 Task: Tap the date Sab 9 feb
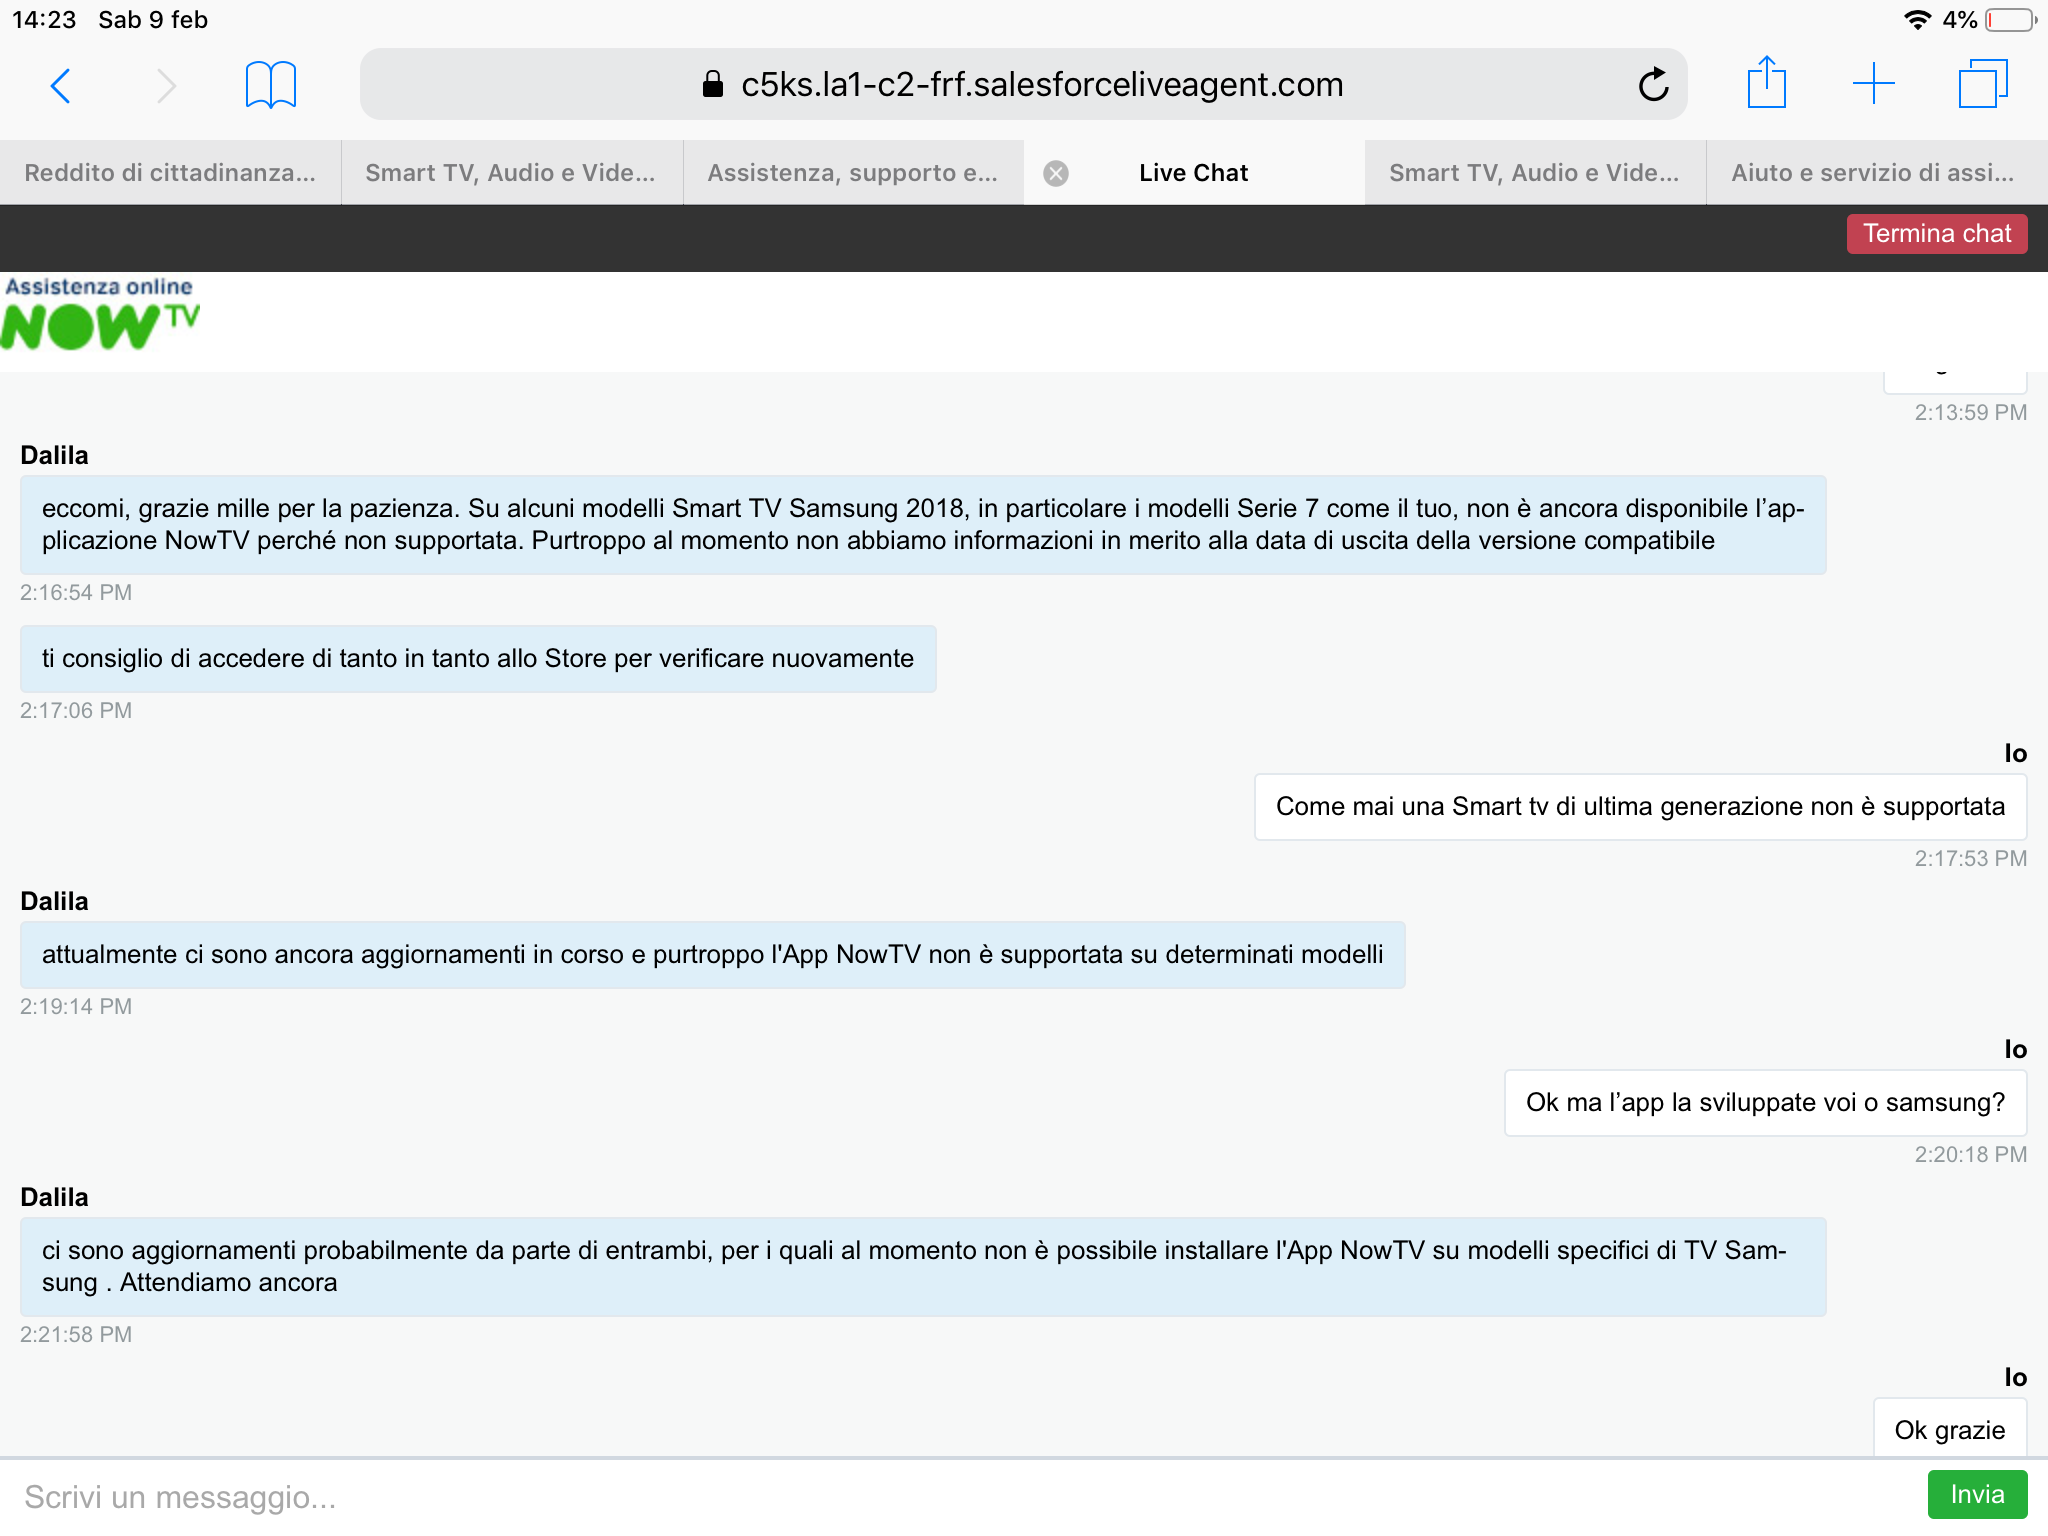tap(153, 20)
